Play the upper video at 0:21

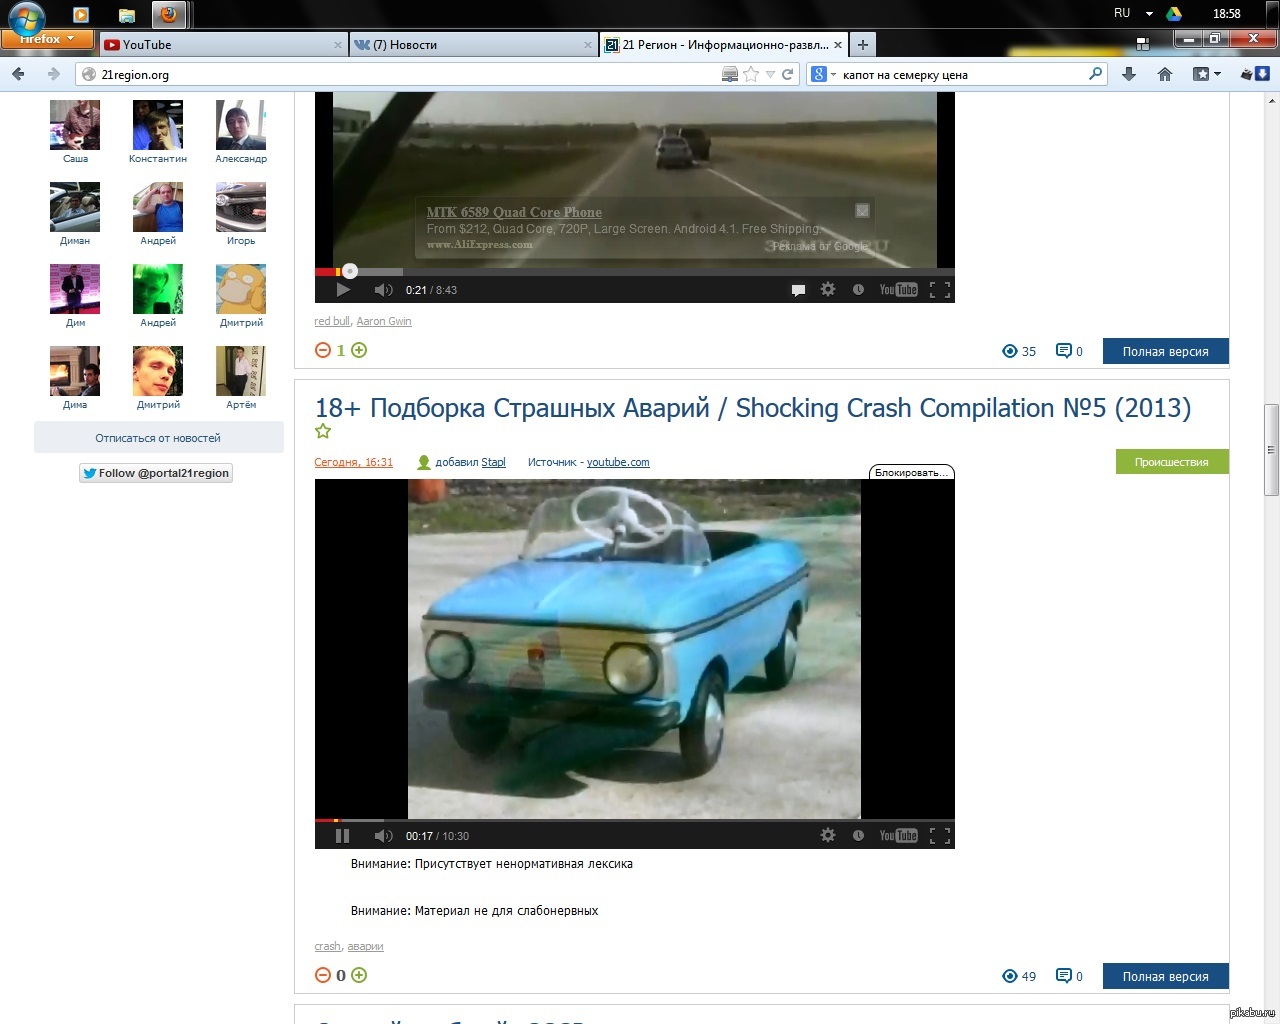pyautogui.click(x=343, y=290)
